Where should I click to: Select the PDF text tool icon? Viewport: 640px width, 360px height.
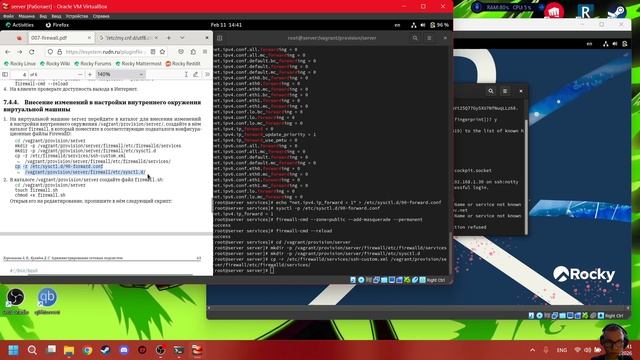tap(186, 74)
